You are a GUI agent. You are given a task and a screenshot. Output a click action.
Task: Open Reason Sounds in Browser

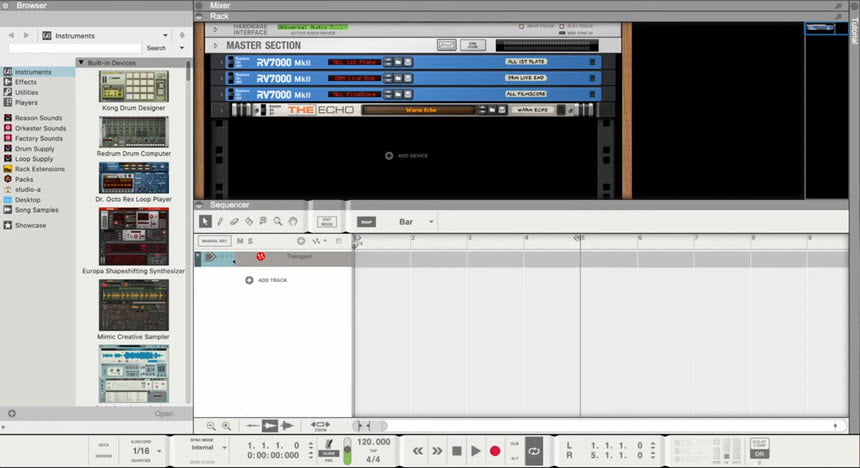click(38, 118)
